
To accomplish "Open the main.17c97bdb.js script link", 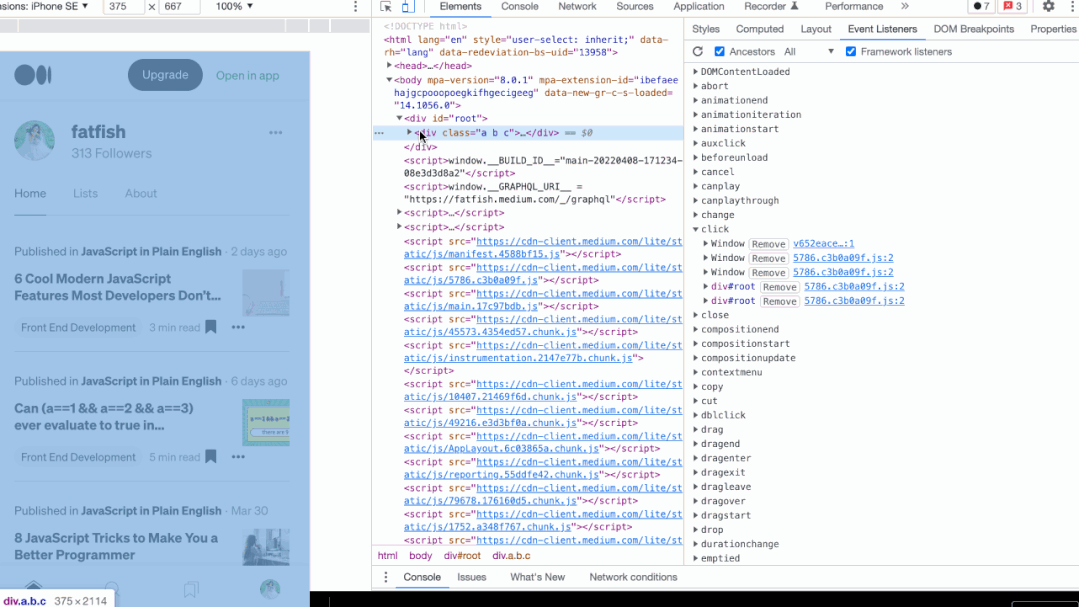I will point(471,306).
